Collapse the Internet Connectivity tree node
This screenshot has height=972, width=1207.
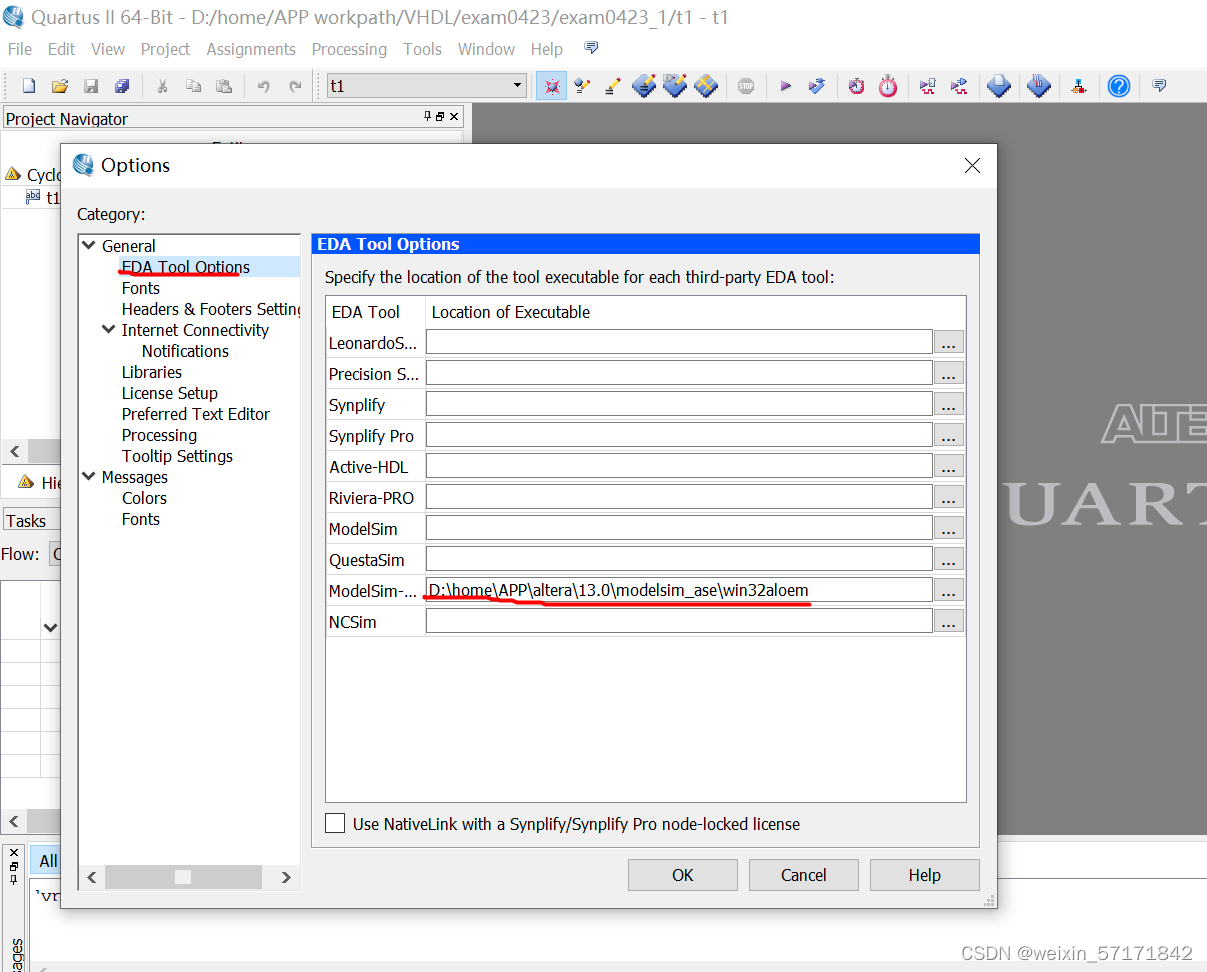point(109,329)
